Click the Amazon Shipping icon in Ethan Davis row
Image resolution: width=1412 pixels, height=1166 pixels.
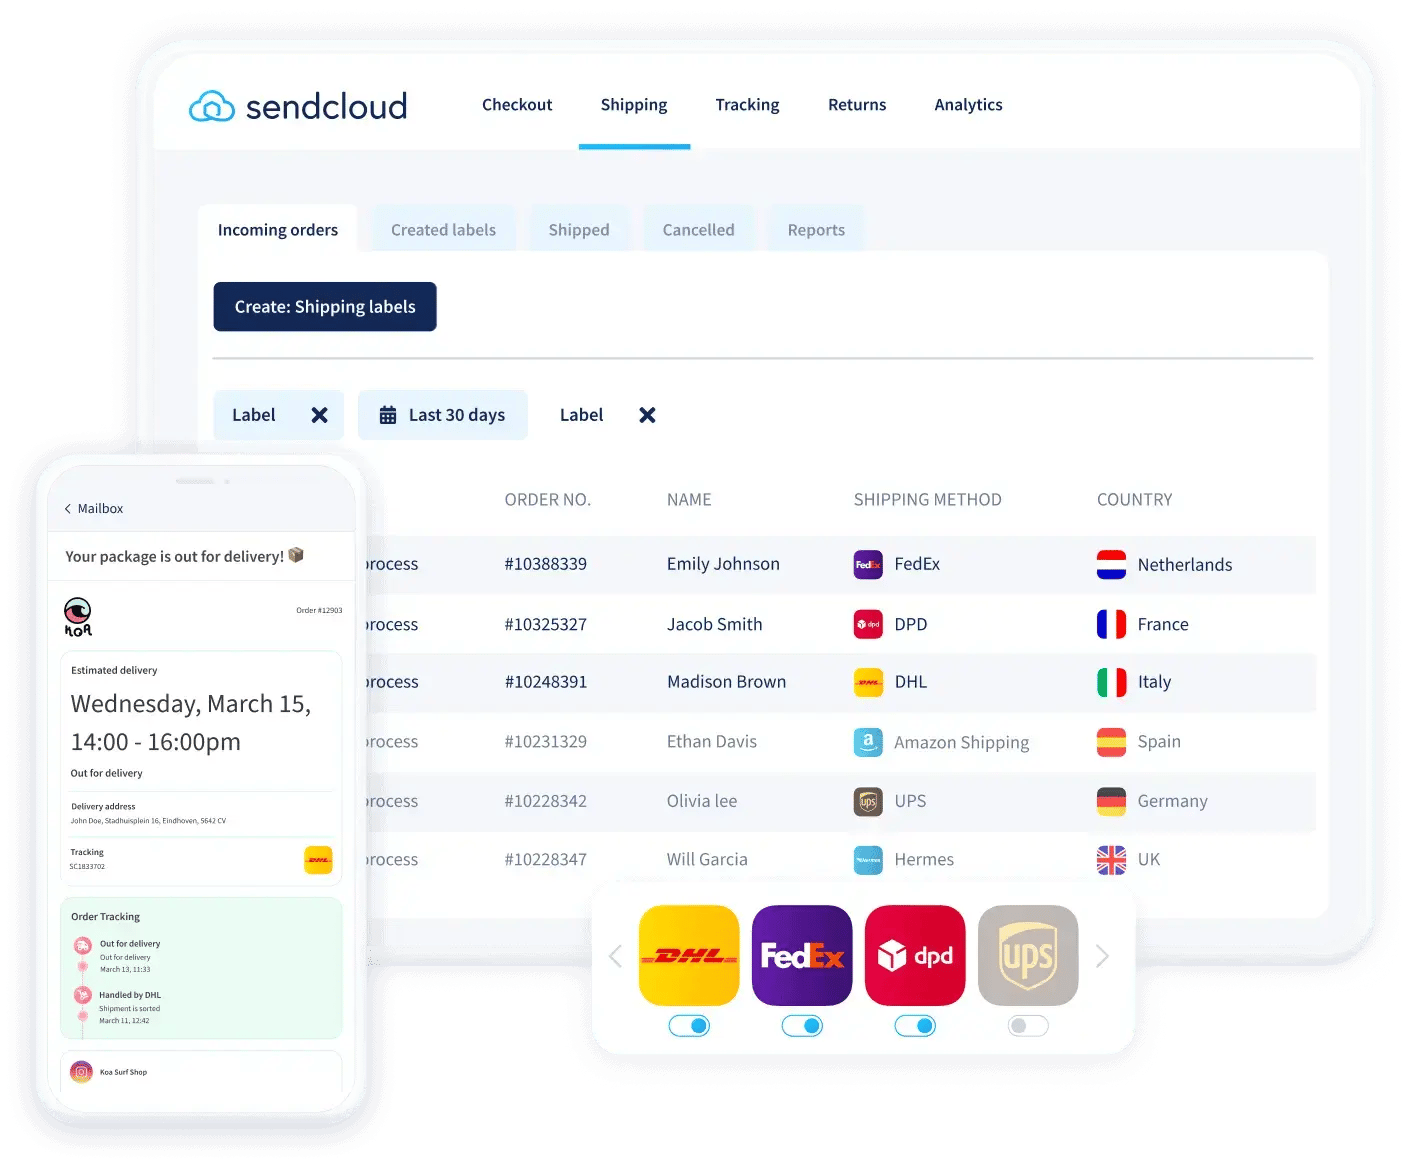[x=868, y=742]
